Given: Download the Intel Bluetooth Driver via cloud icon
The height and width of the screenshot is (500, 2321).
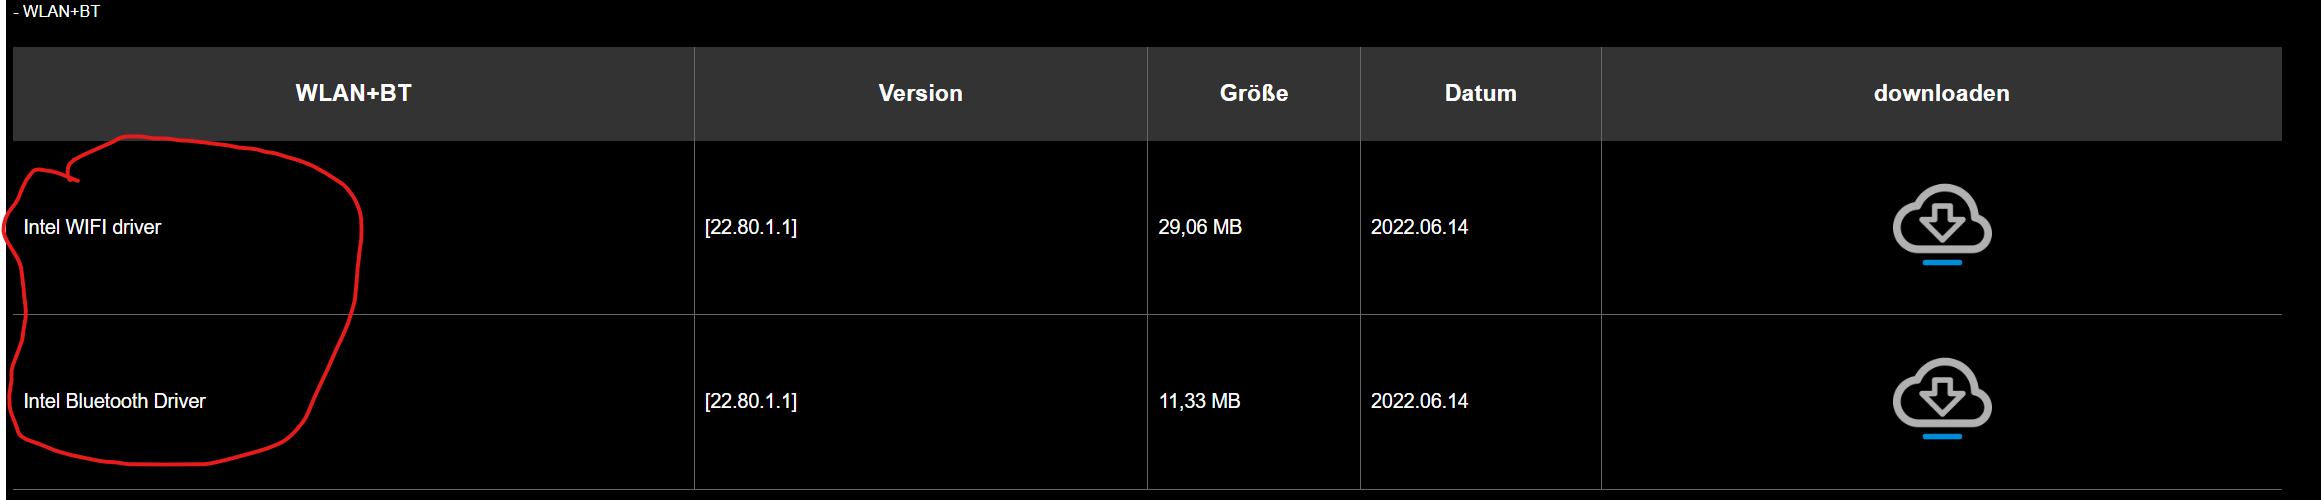Looking at the screenshot, I should (x=1942, y=393).
